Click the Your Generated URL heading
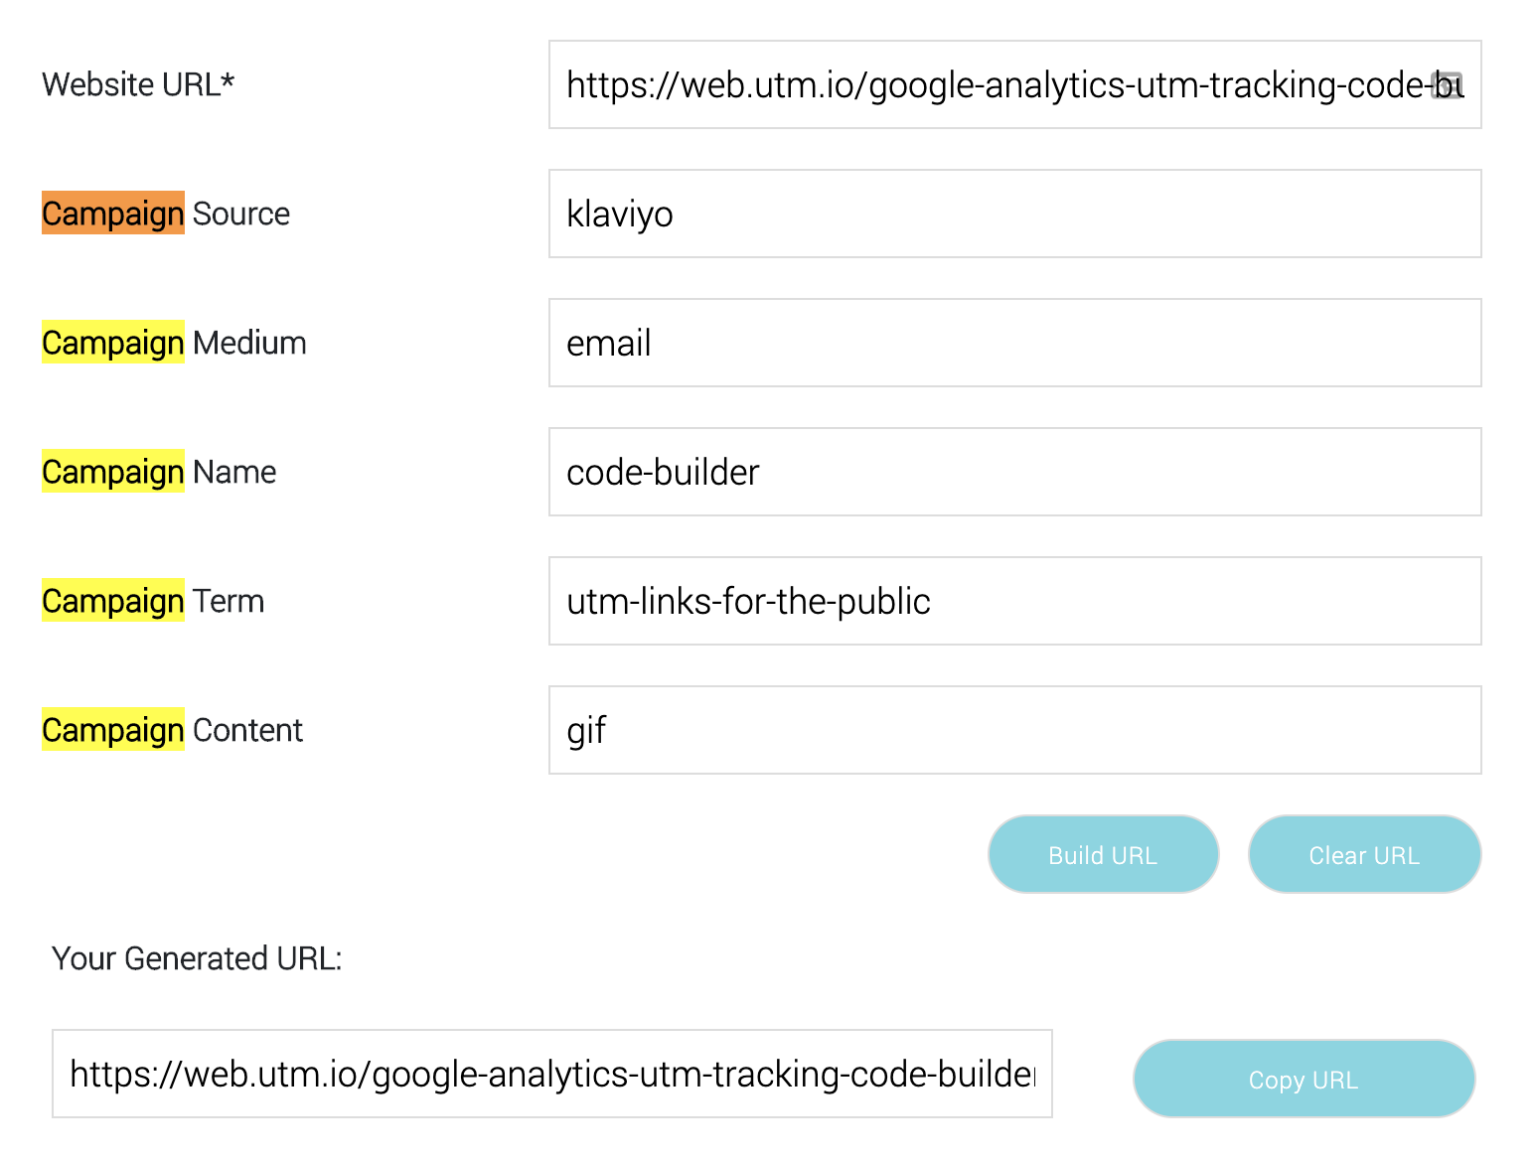 [x=197, y=958]
